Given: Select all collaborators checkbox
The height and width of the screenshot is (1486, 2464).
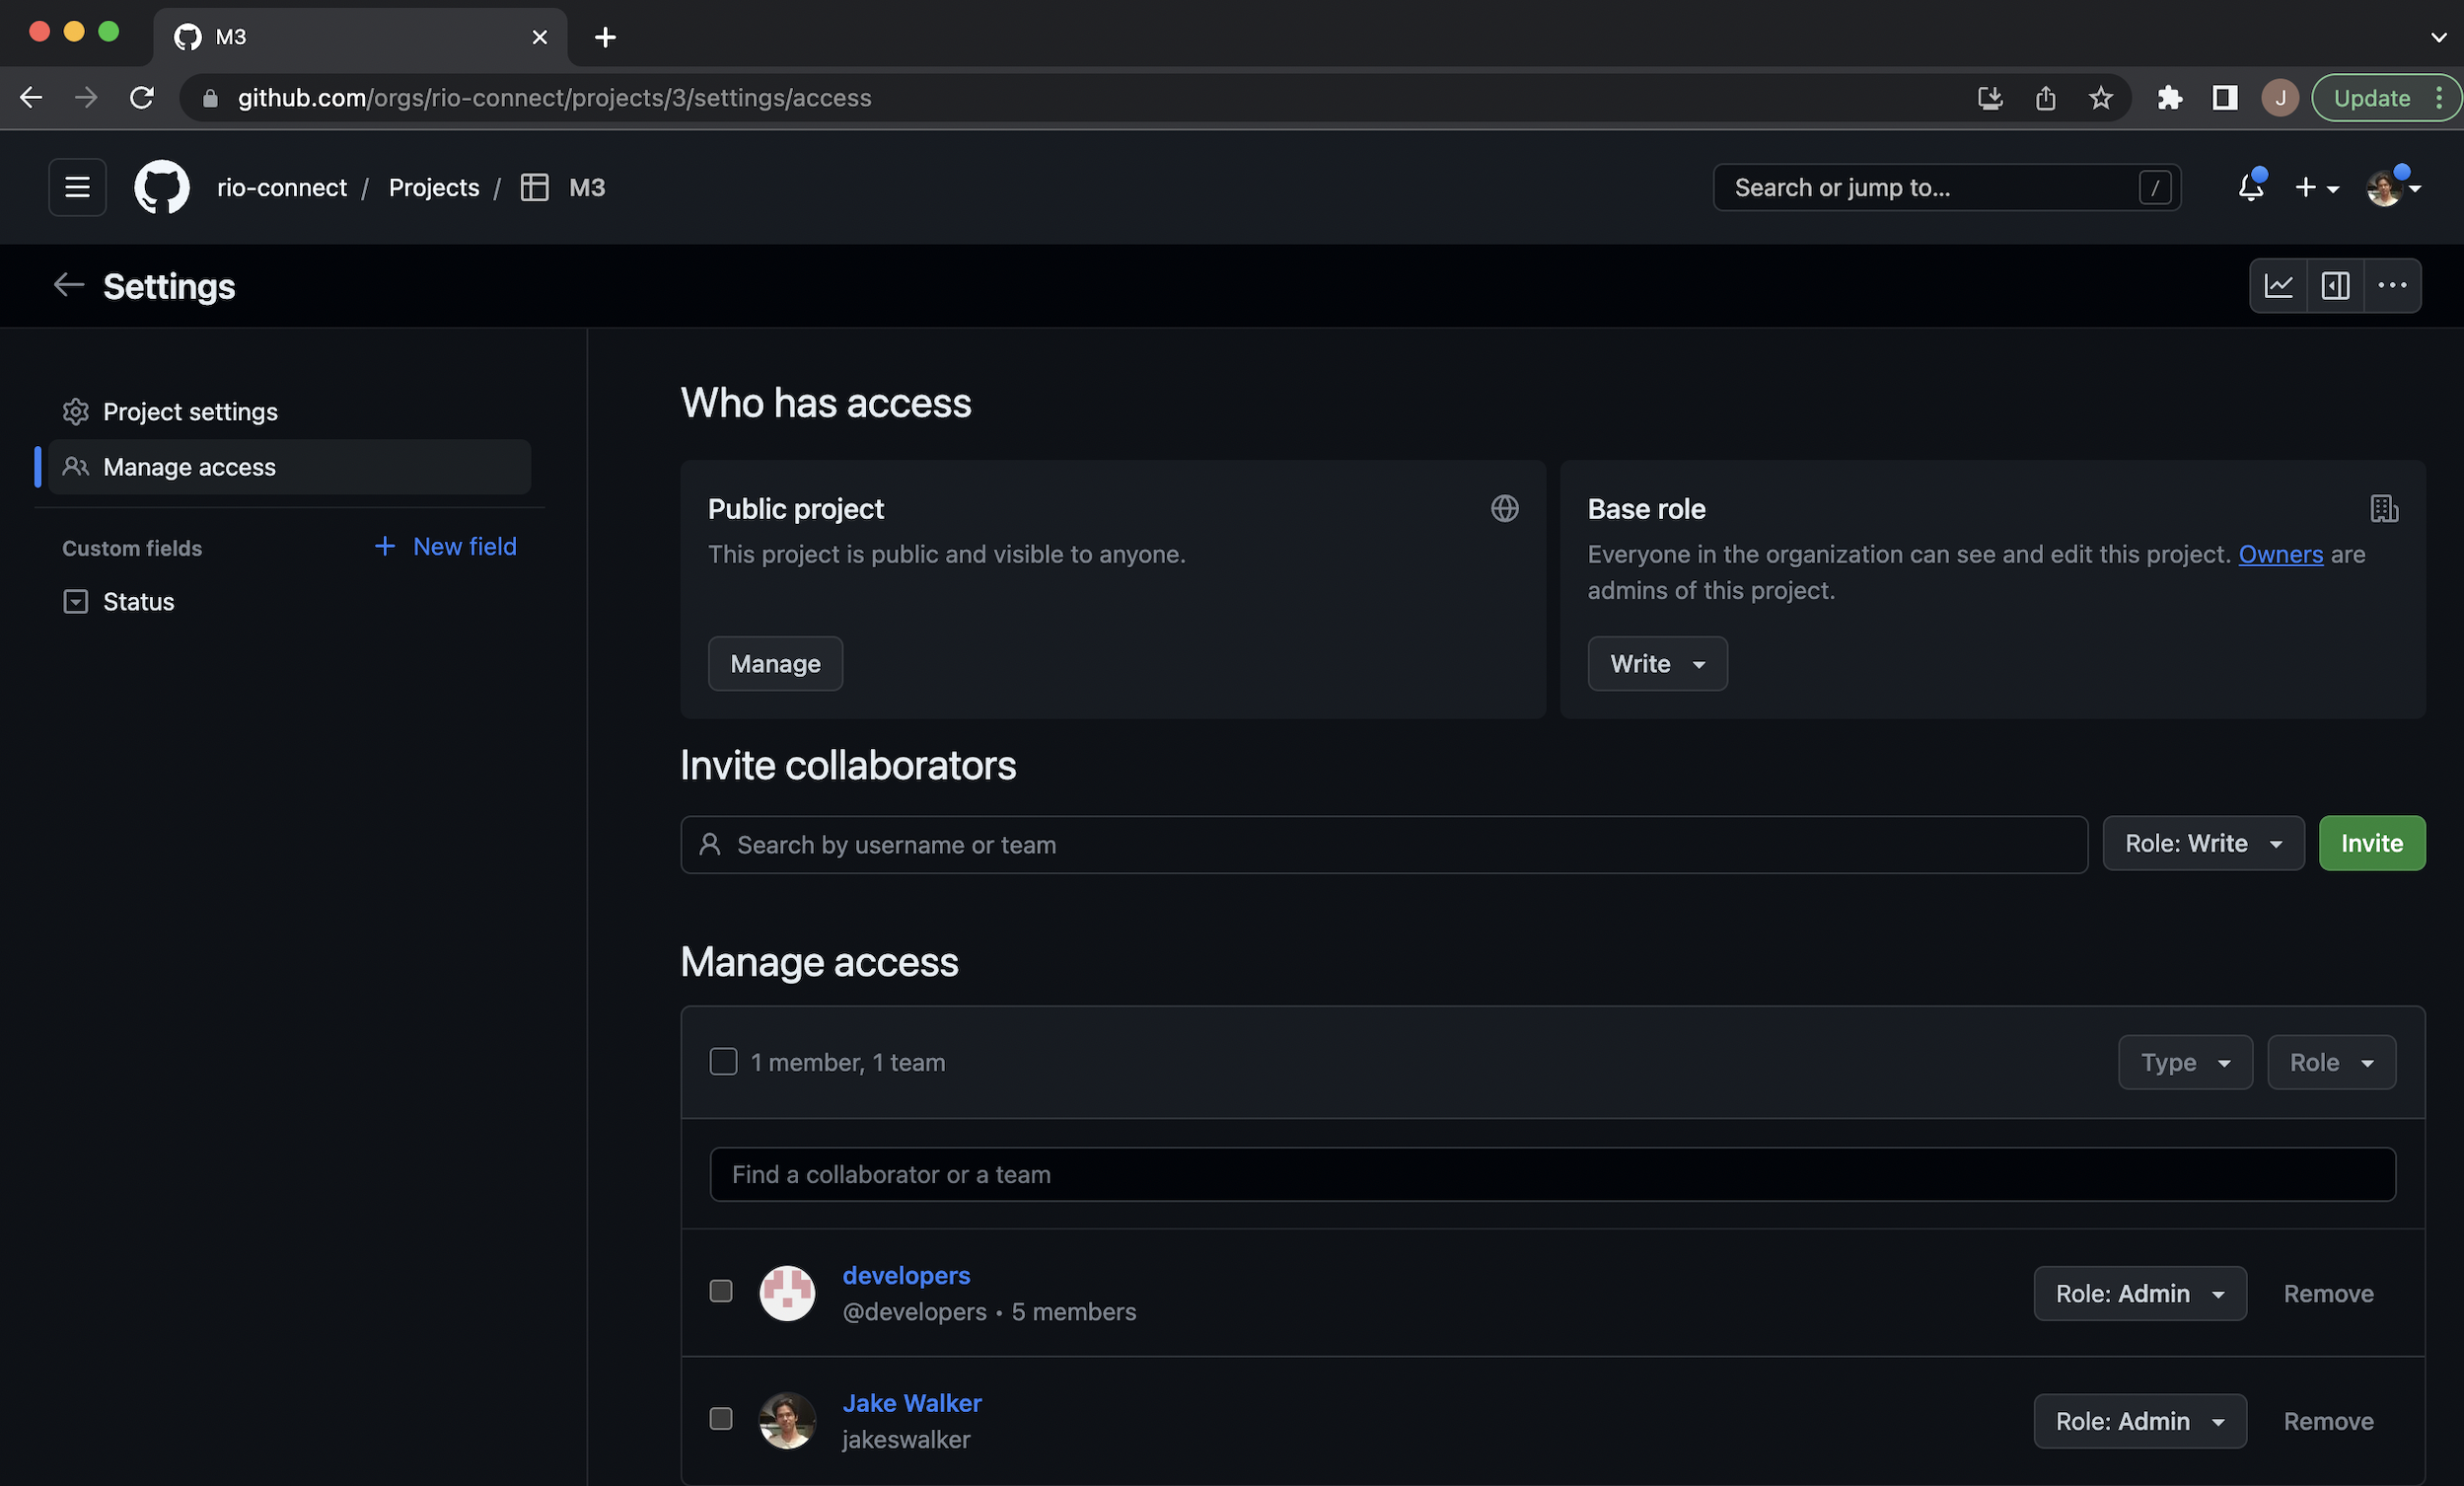Looking at the screenshot, I should tap(723, 1061).
